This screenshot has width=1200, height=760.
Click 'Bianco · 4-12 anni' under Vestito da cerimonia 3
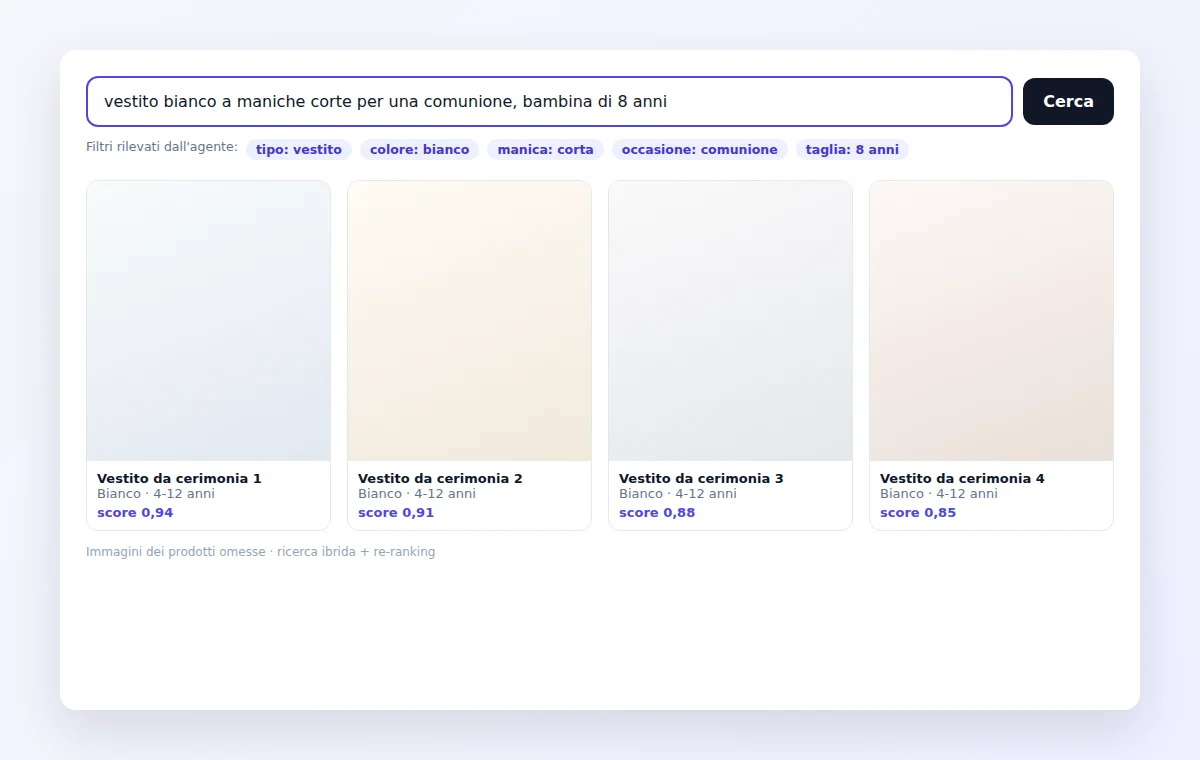[x=678, y=494]
